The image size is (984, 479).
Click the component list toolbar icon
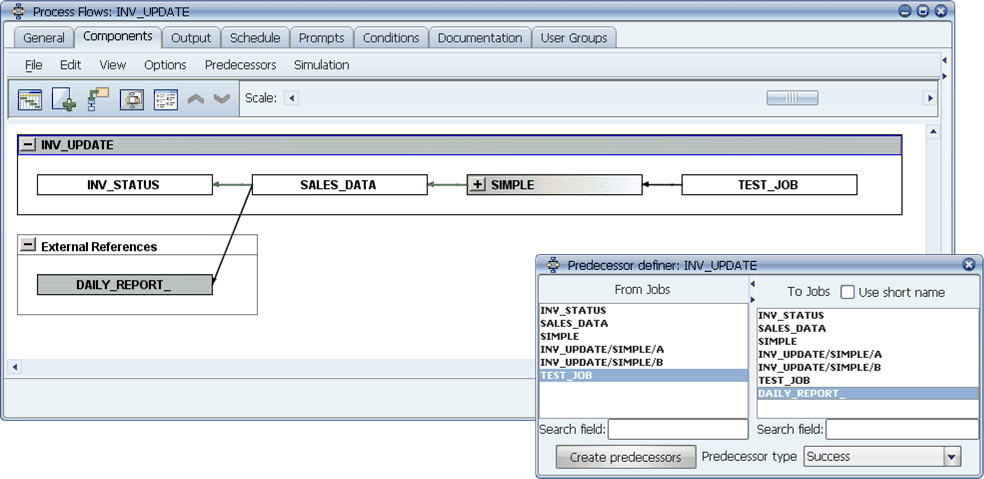165,99
